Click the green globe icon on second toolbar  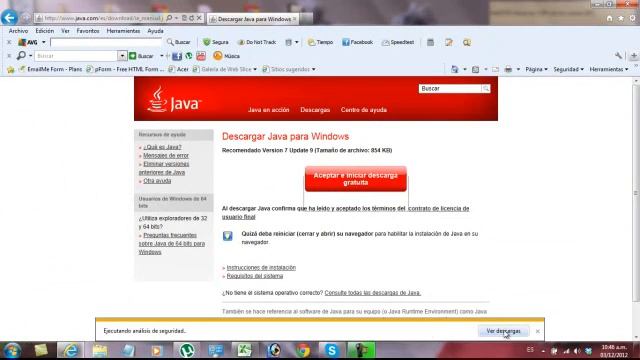189,56
